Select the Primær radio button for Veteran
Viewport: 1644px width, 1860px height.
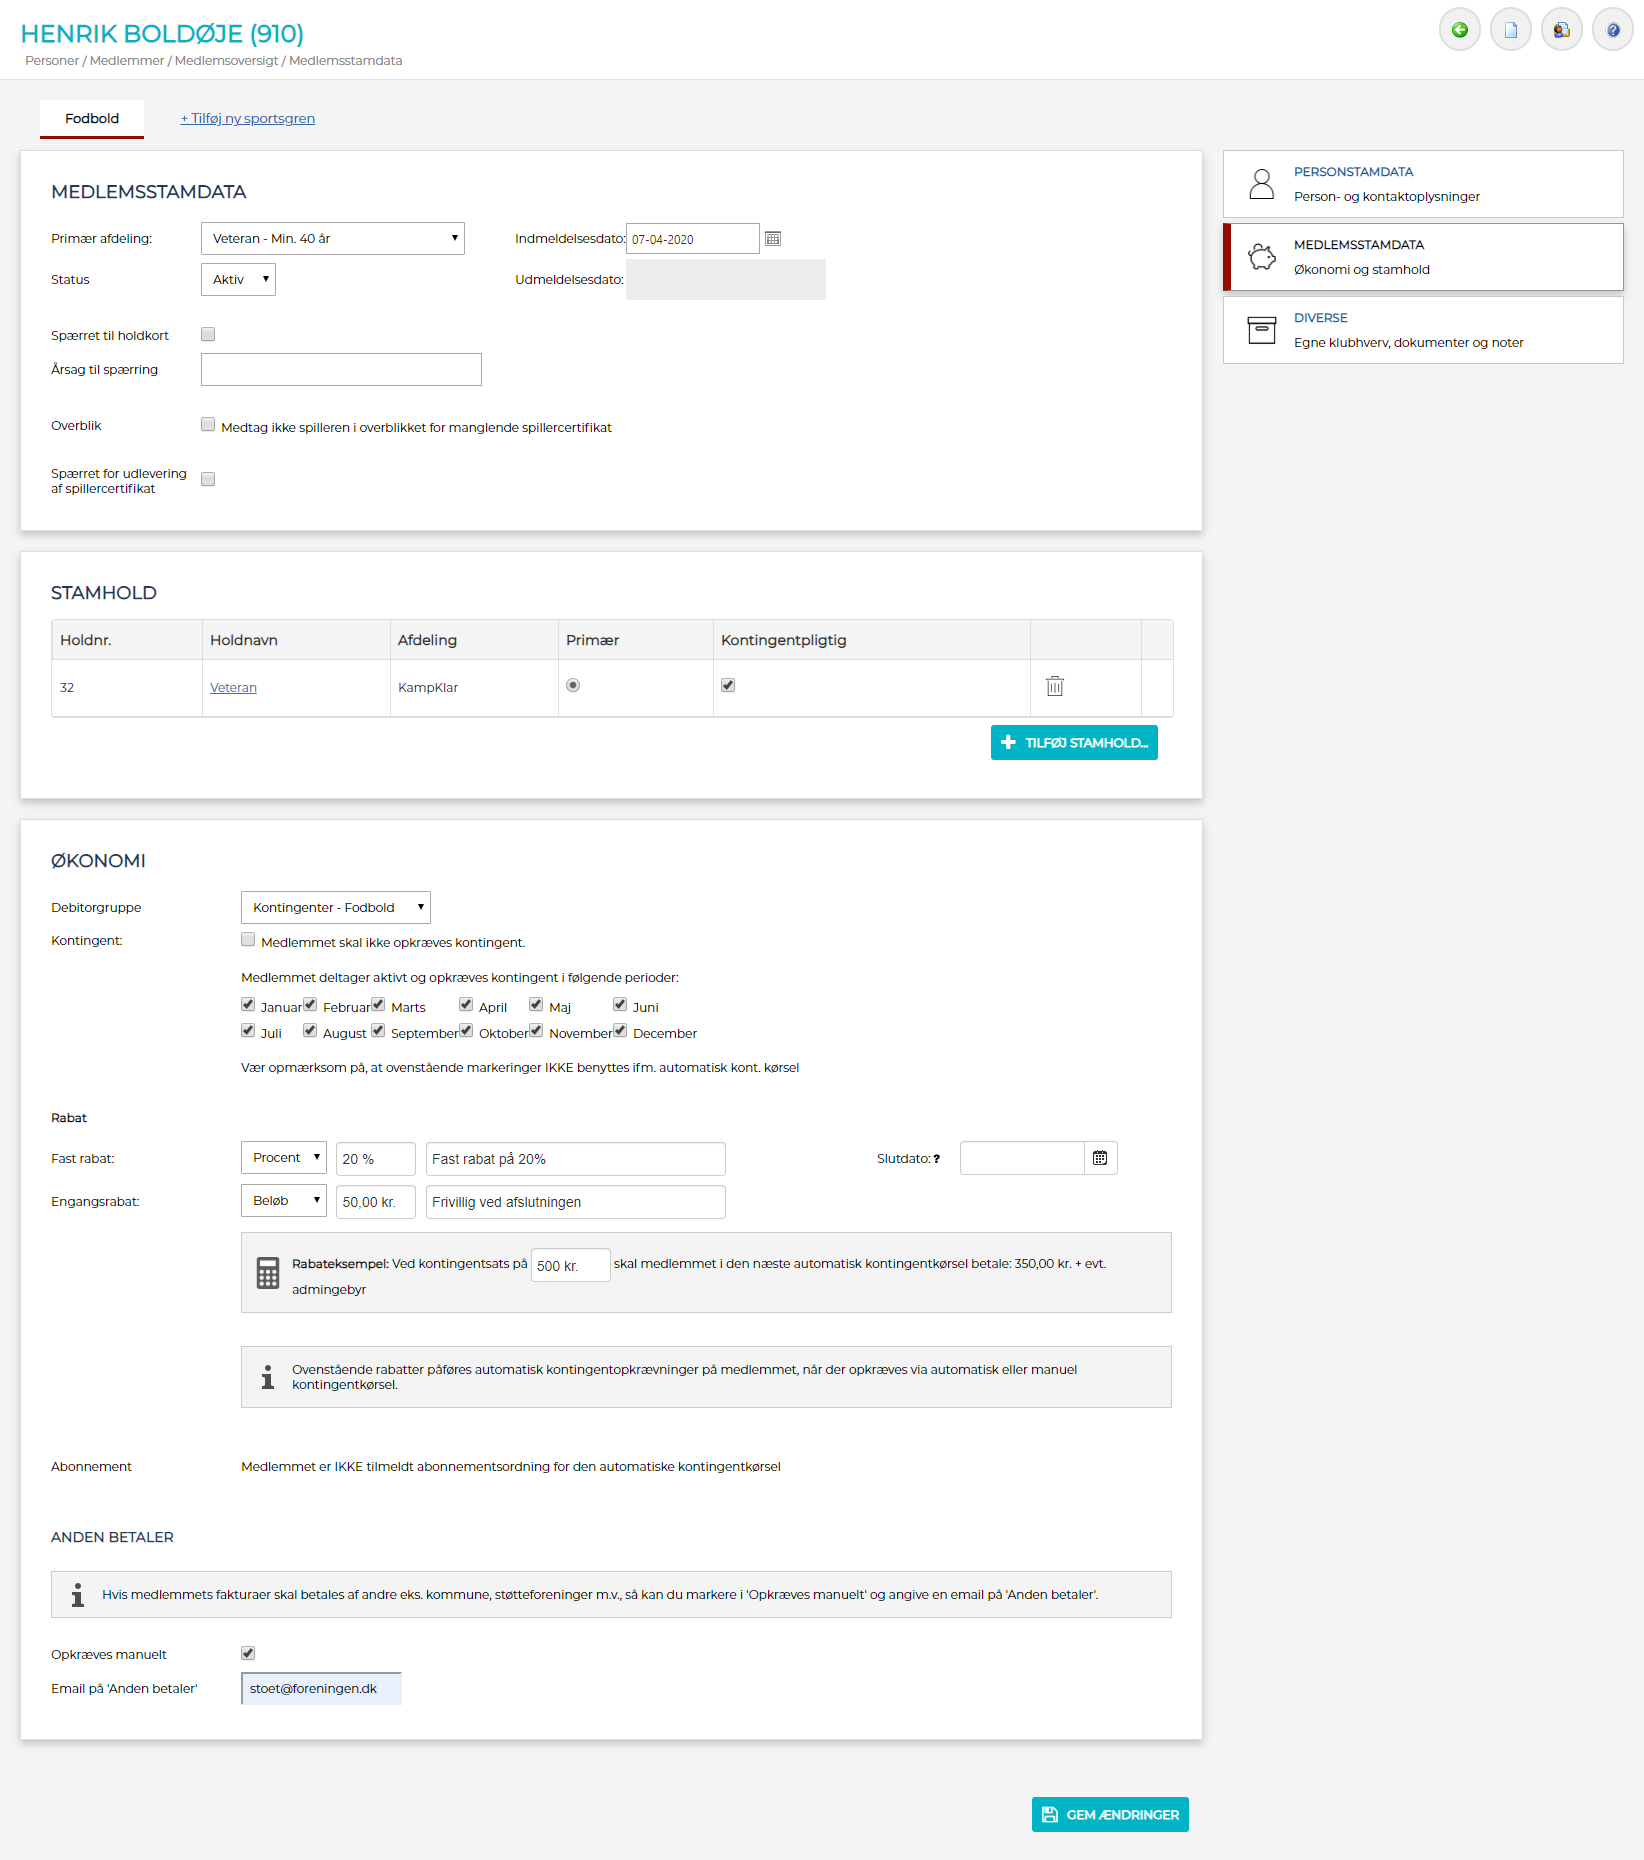(573, 686)
